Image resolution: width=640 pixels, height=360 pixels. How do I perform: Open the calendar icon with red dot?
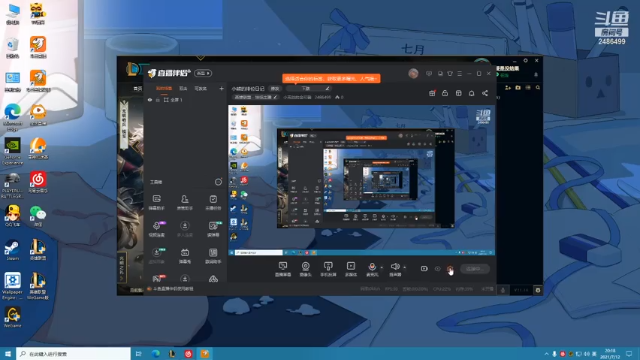432,93
